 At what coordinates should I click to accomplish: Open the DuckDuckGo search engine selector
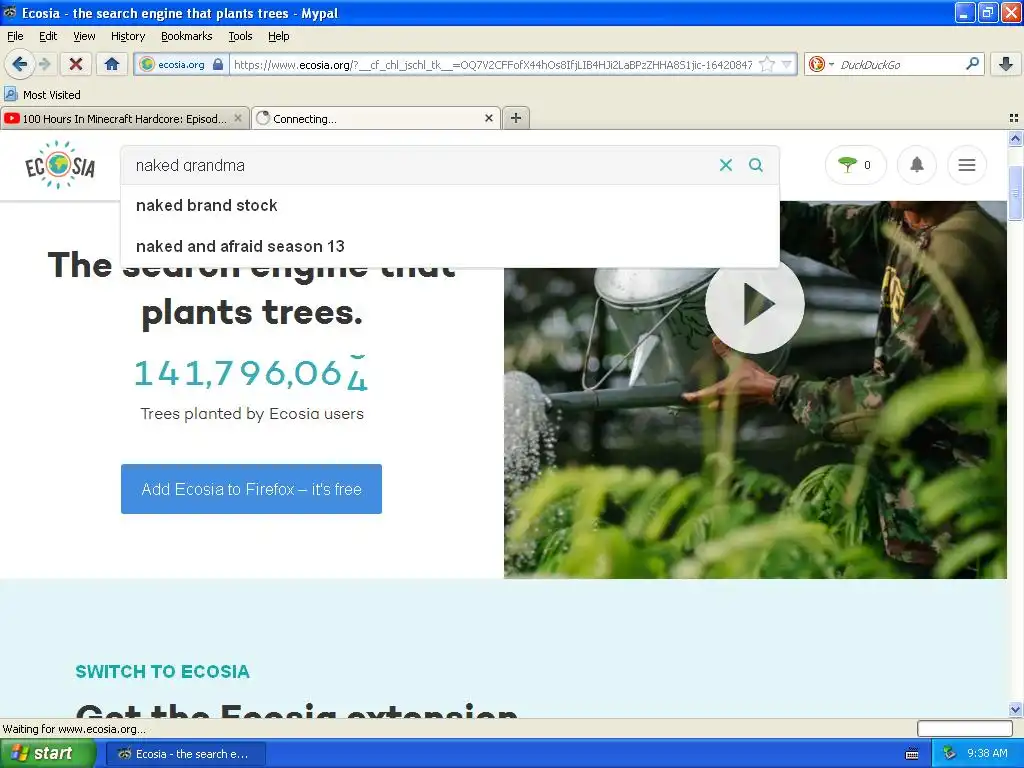821,64
